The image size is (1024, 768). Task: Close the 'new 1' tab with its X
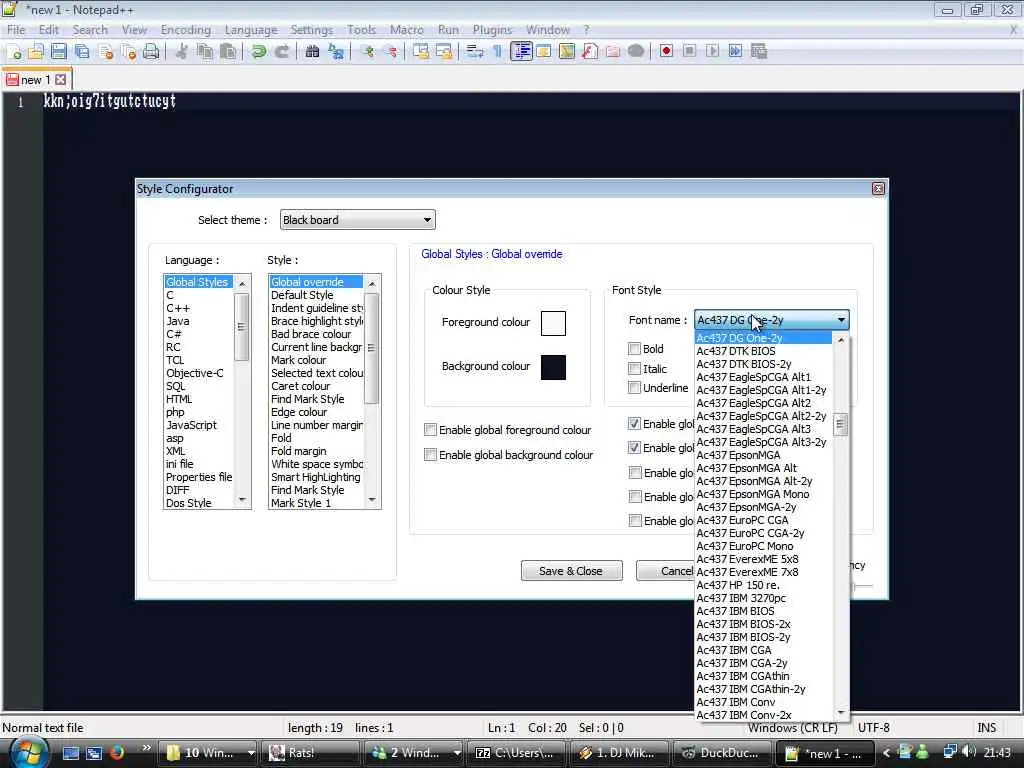pyautogui.click(x=61, y=80)
